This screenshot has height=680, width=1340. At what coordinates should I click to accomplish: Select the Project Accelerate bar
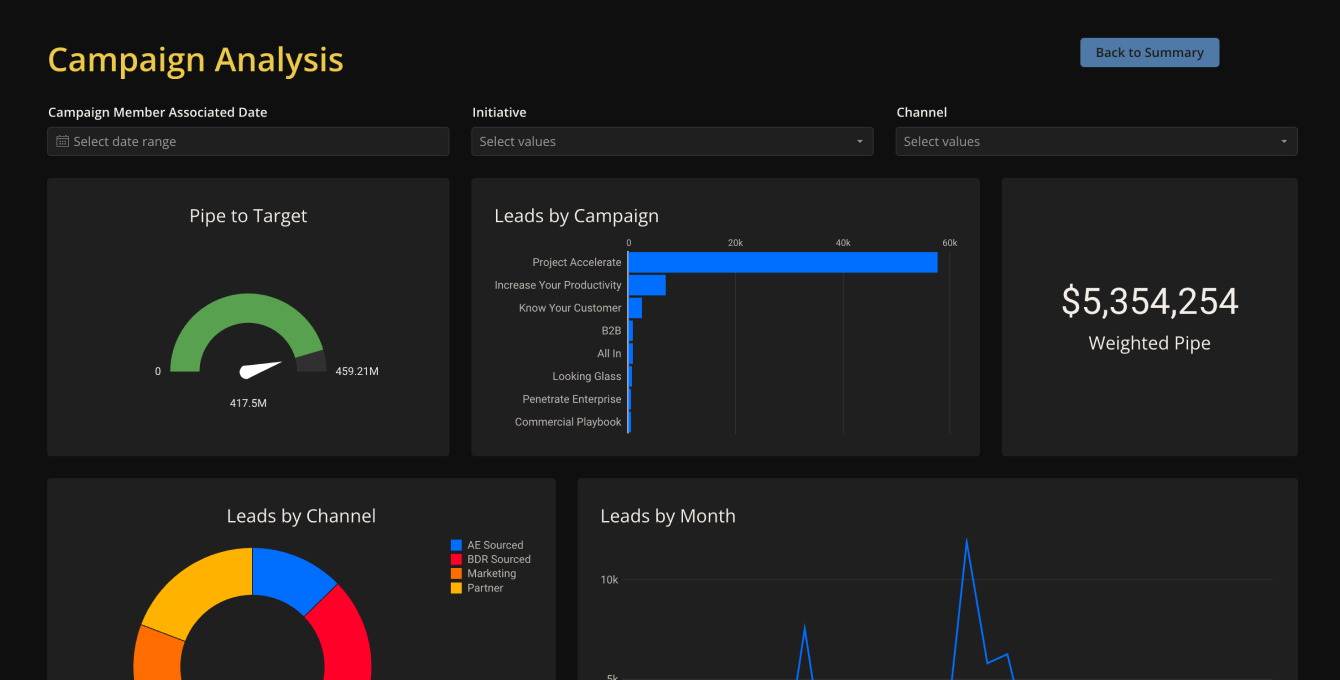click(783, 262)
